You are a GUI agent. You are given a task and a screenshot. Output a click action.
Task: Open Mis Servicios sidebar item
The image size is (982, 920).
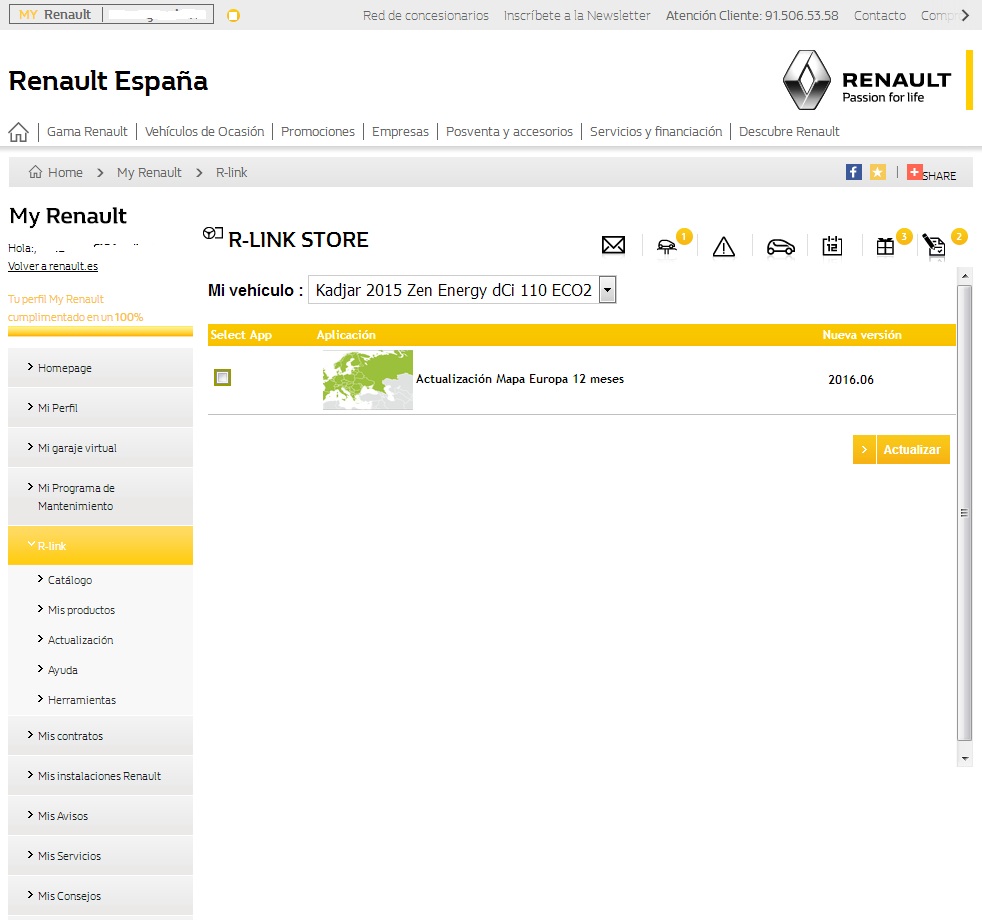click(x=100, y=856)
